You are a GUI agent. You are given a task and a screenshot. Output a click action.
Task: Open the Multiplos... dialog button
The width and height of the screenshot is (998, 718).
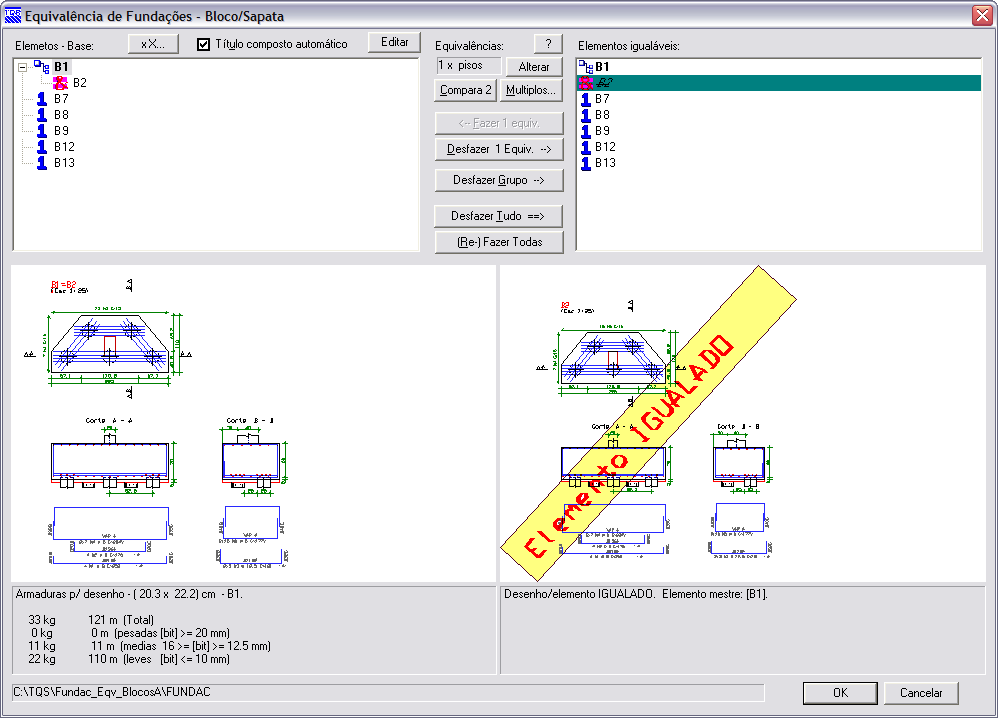click(531, 90)
